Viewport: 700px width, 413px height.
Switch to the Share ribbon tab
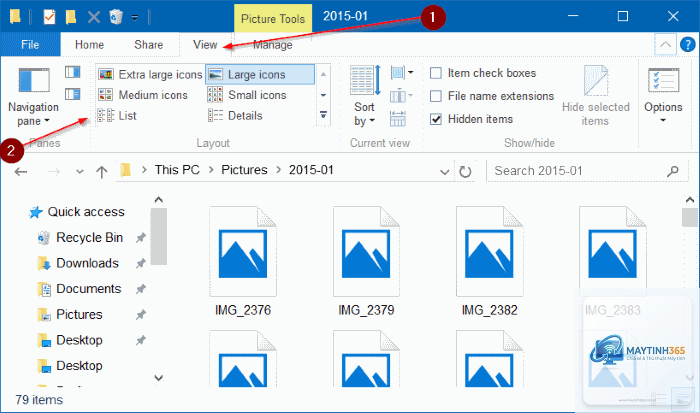[x=149, y=45]
